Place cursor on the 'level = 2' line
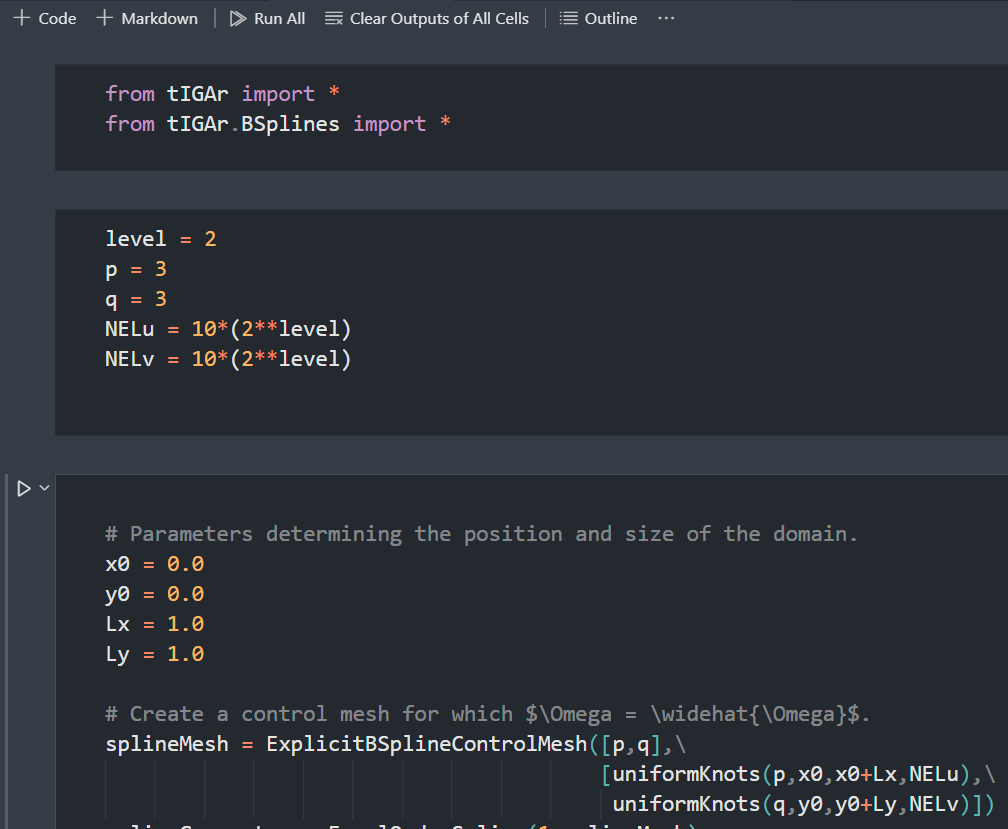 point(160,239)
